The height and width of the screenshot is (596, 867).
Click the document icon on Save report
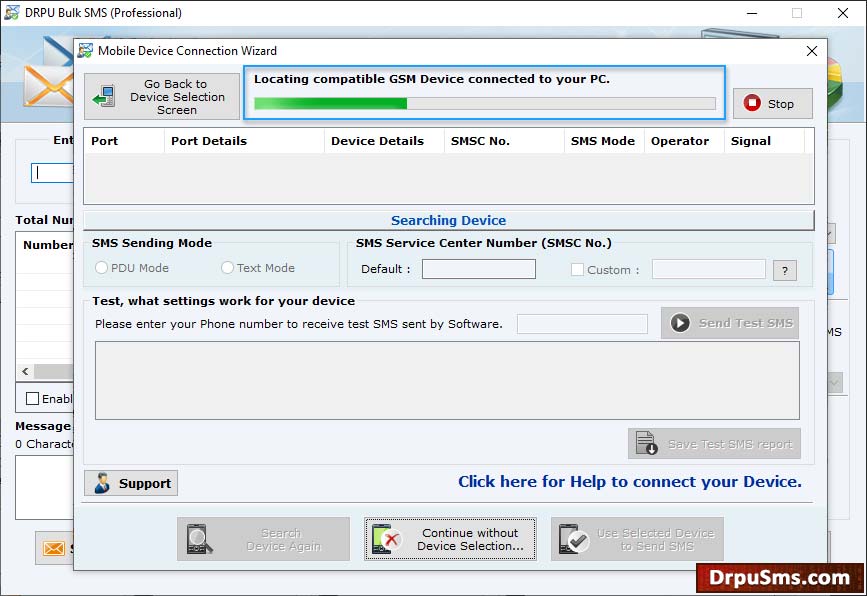click(x=646, y=443)
